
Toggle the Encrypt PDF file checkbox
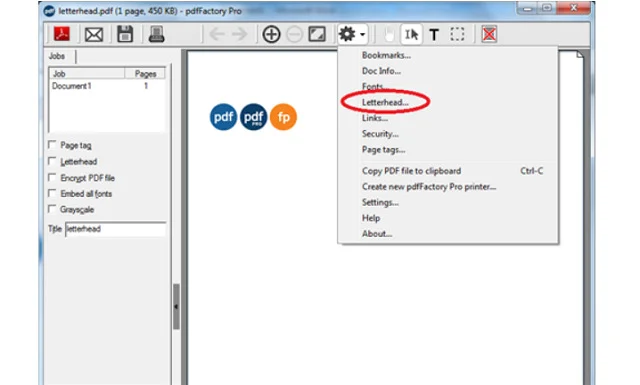[x=52, y=177]
